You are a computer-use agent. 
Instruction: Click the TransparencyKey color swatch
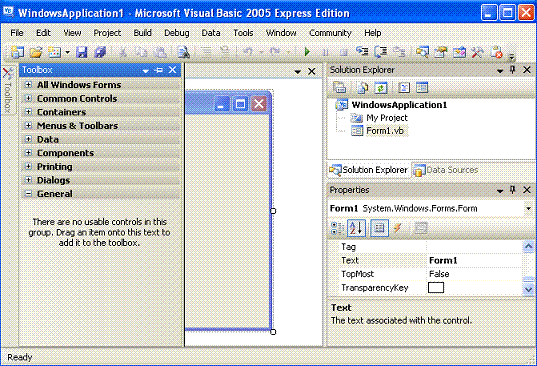tap(436, 288)
